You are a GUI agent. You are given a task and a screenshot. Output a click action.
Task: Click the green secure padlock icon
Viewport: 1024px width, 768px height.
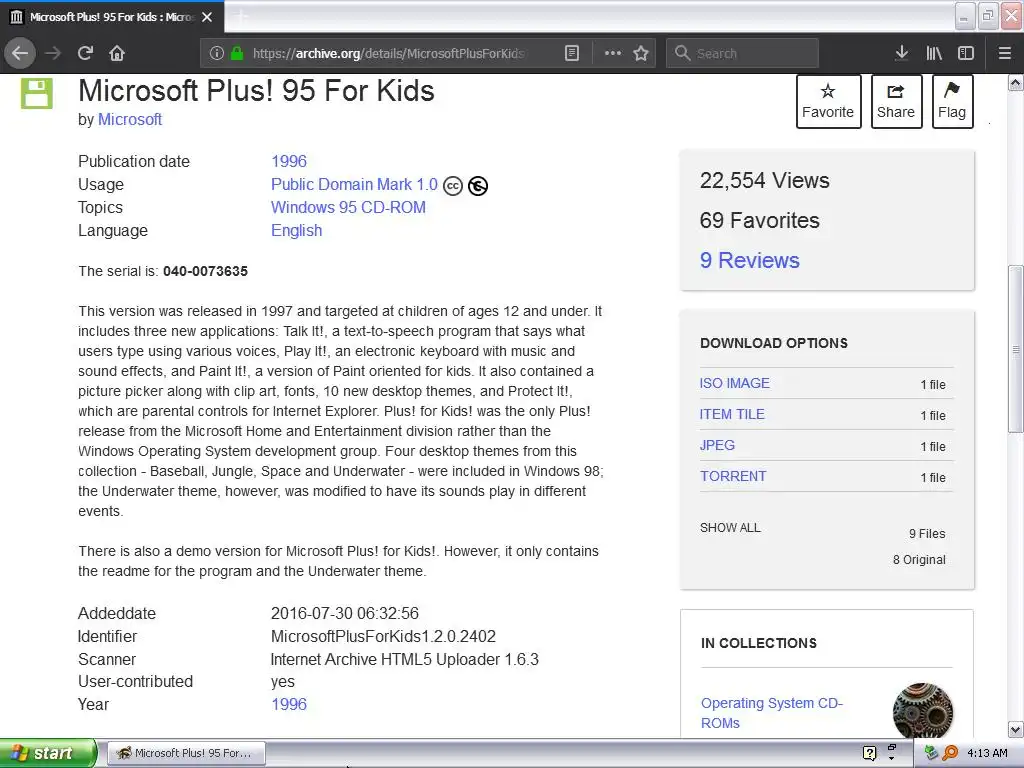tap(237, 53)
